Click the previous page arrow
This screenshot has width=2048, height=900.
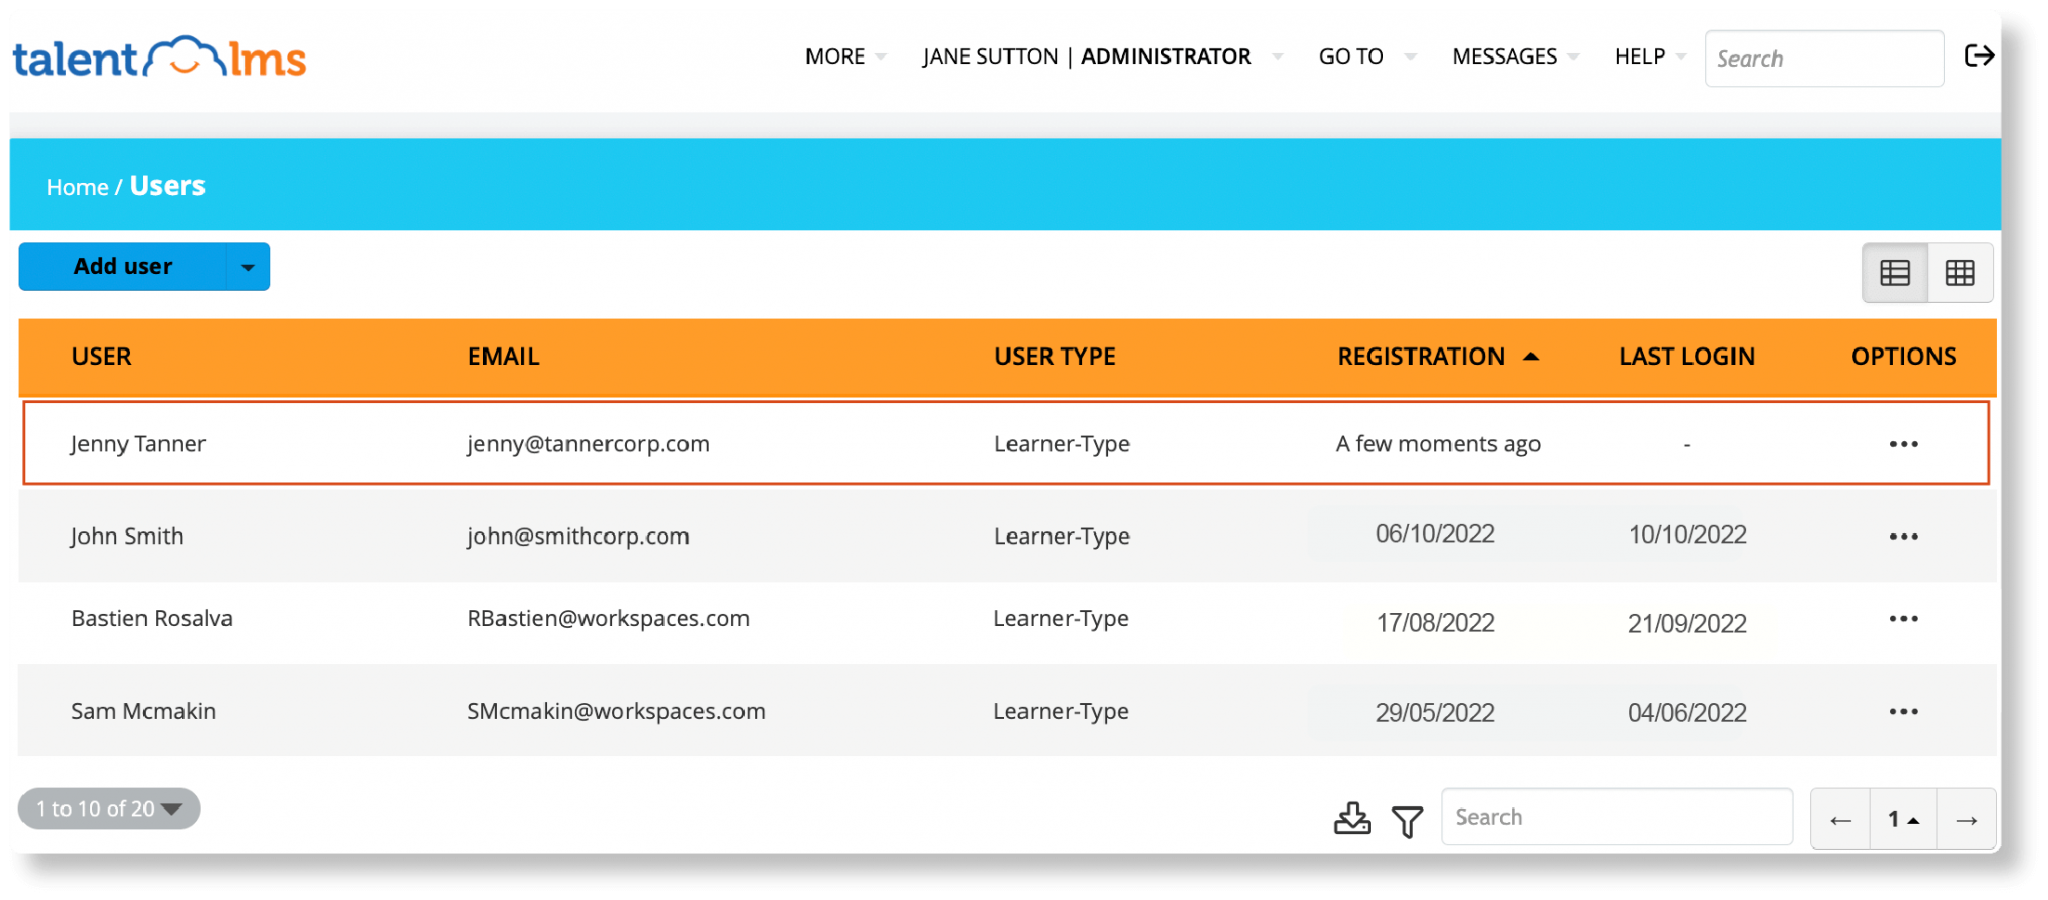pos(1840,818)
